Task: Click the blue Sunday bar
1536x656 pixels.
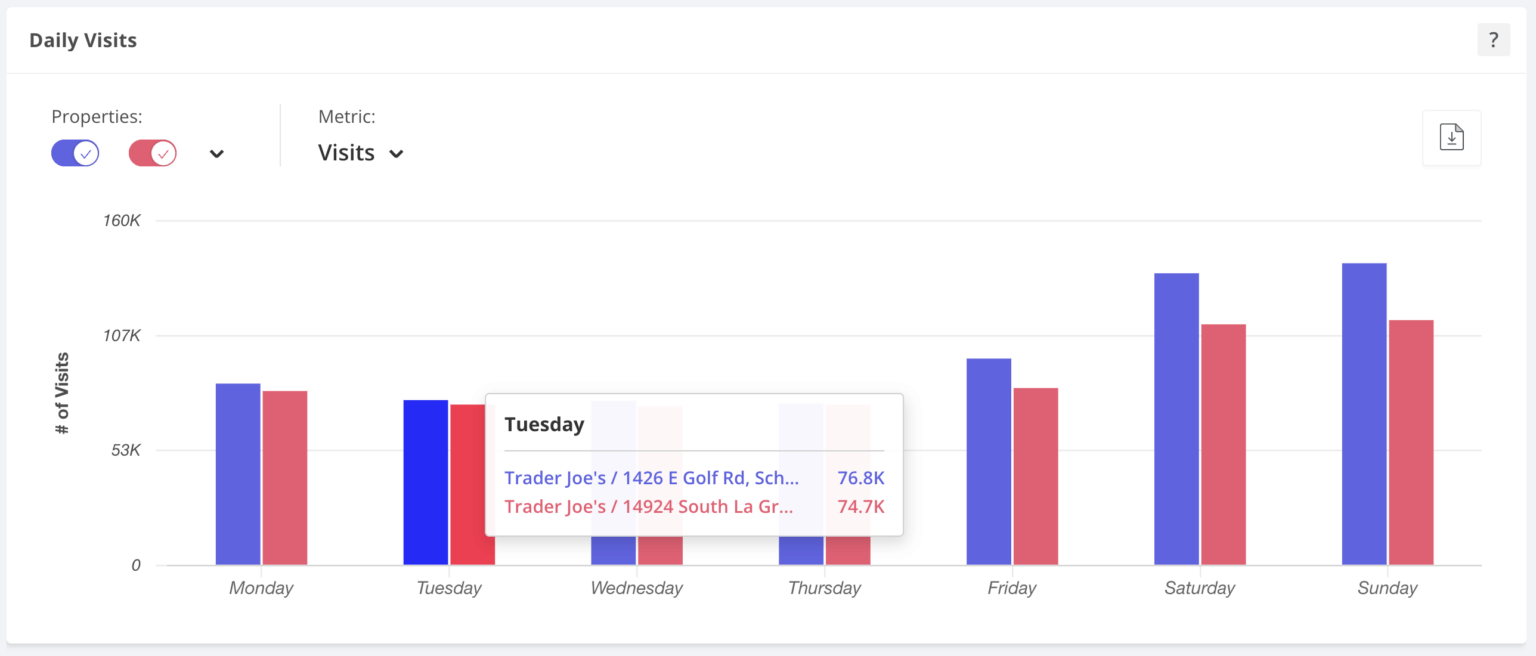Action: tap(1364, 414)
